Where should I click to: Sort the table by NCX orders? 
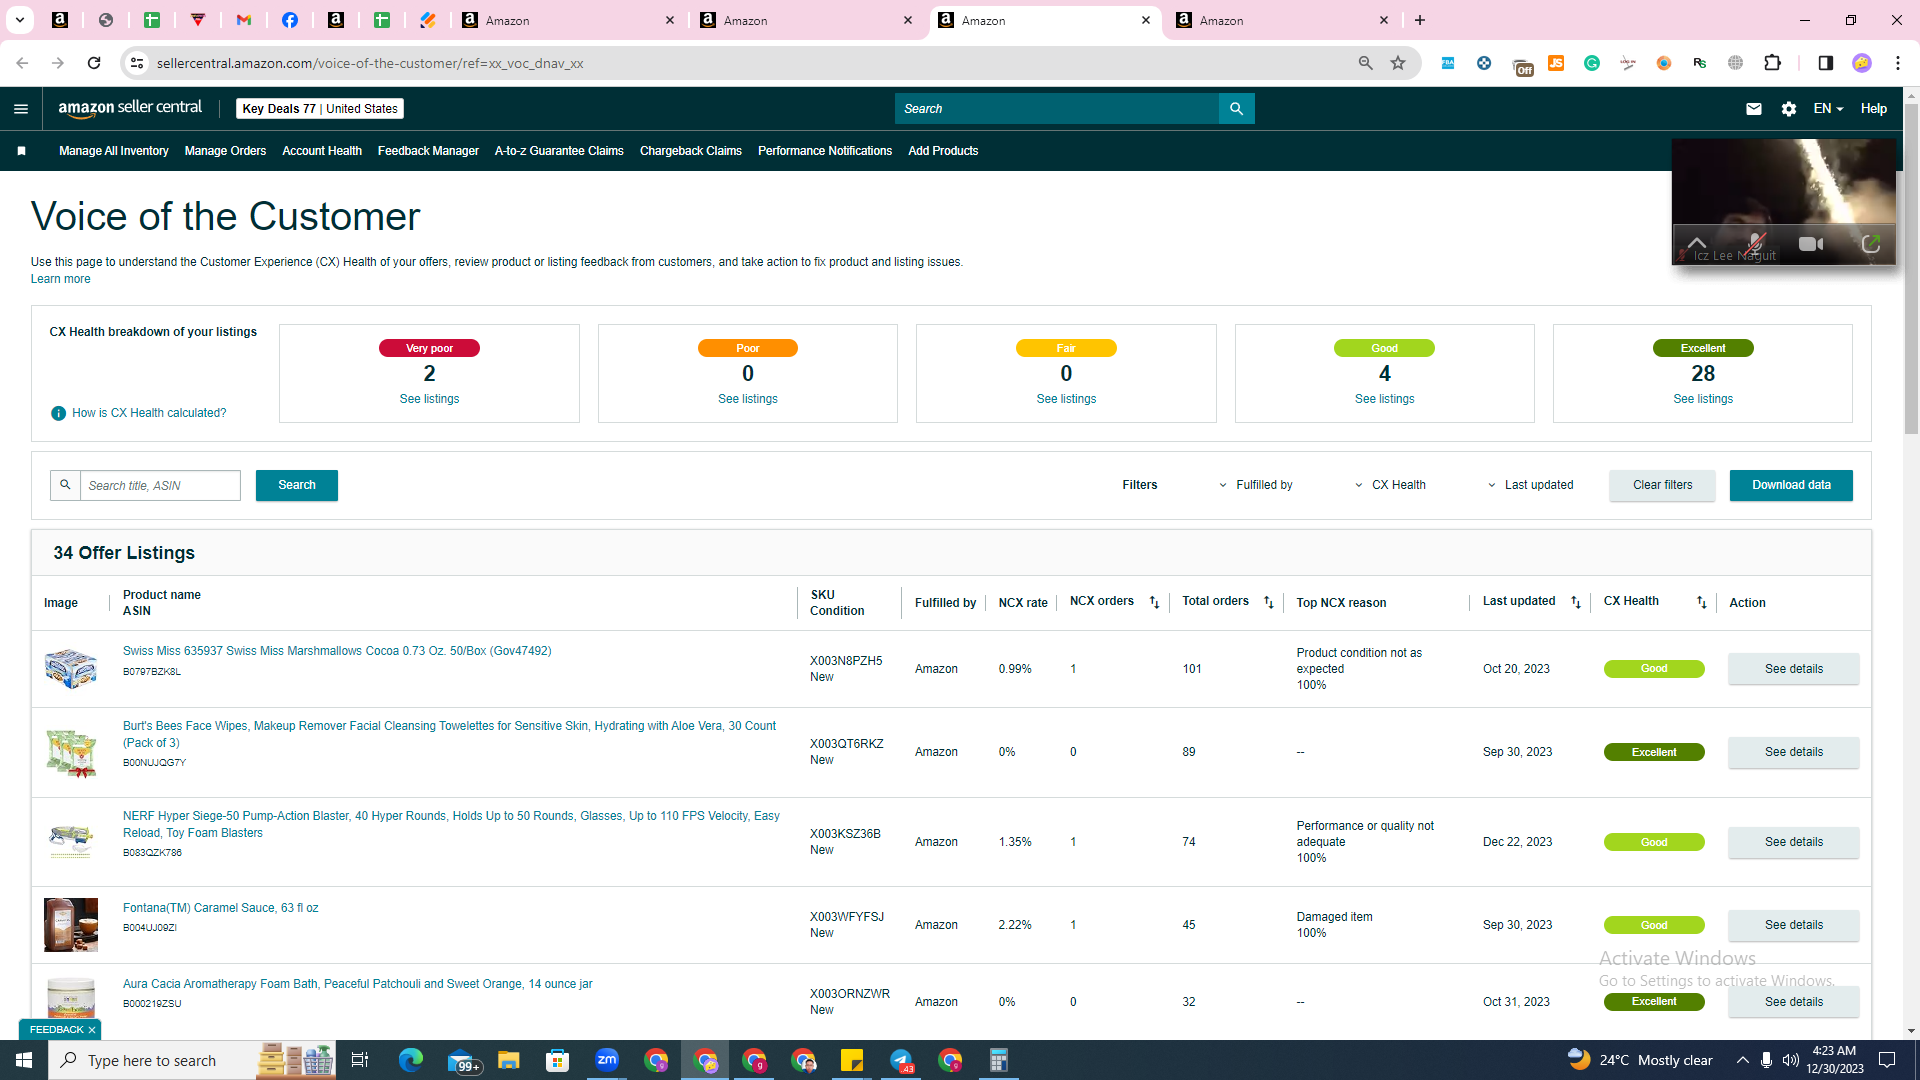point(1154,602)
